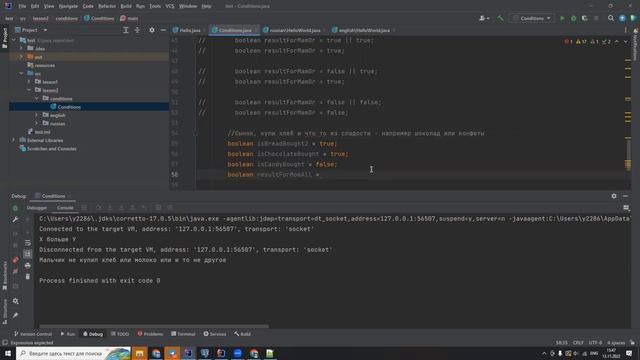
Task: Click the Rerun icon in Debug panel
Action: (x=15, y=208)
